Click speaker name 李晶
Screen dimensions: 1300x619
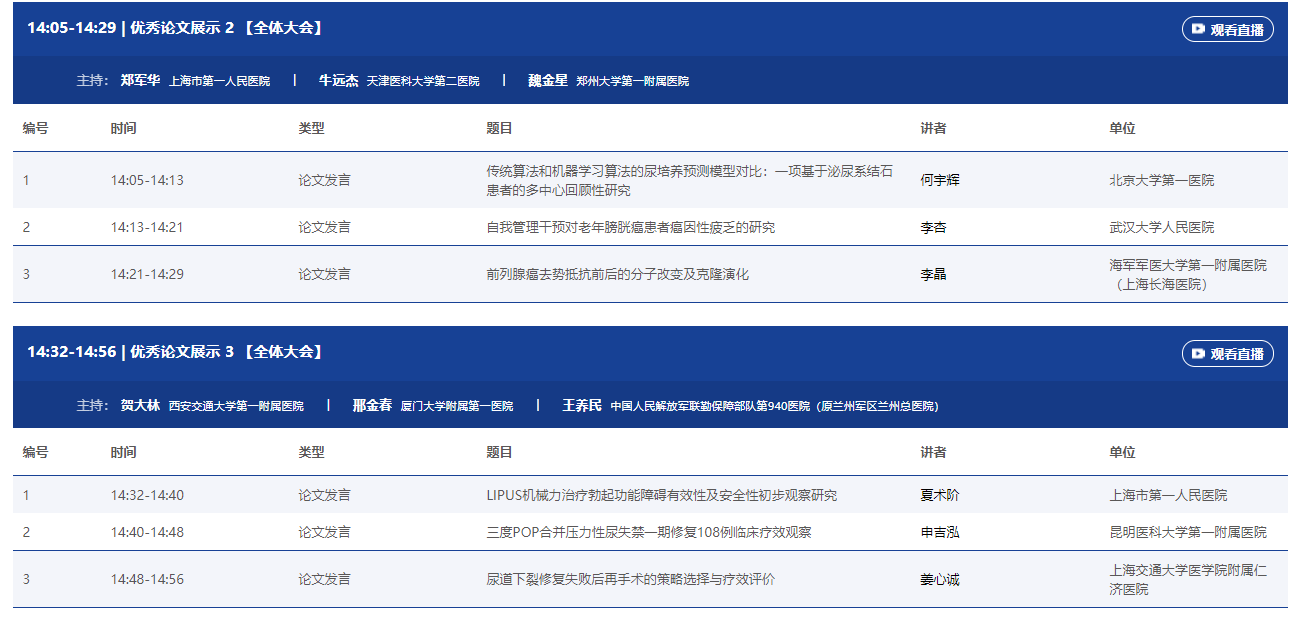click(933, 274)
